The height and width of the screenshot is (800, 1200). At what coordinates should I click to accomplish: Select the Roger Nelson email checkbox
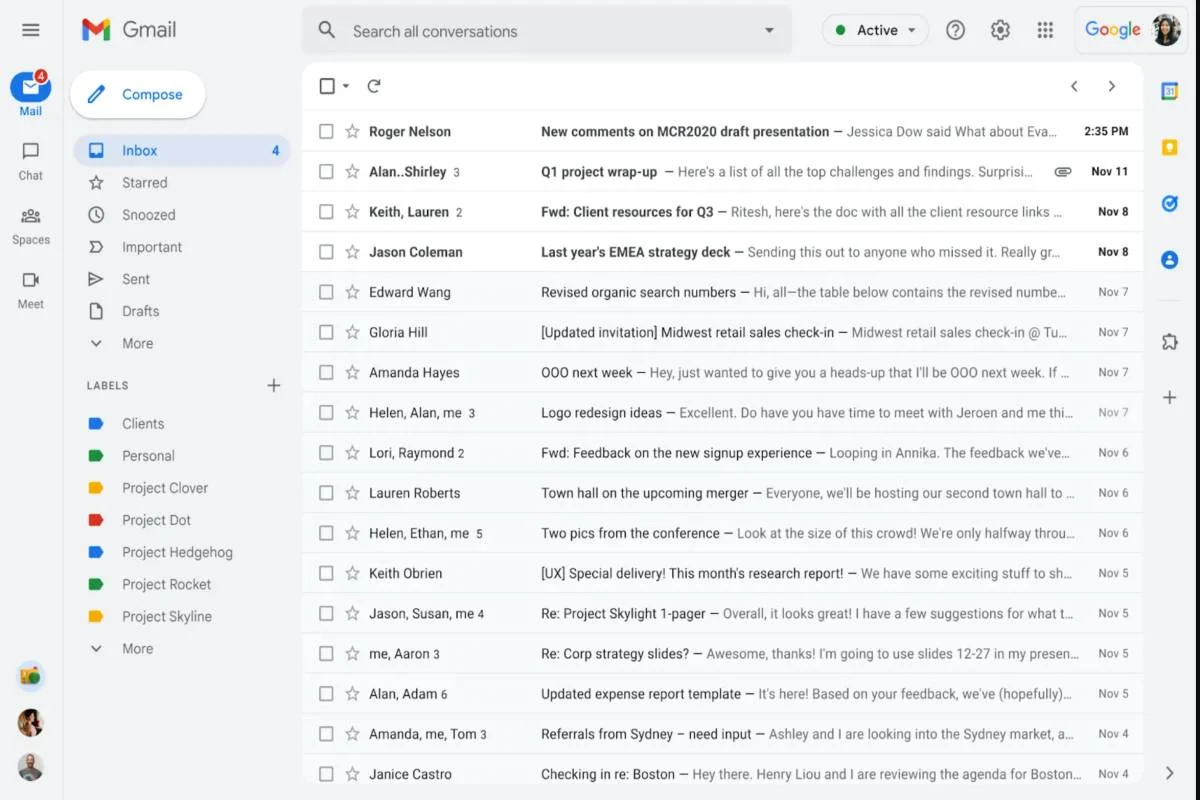coord(326,131)
